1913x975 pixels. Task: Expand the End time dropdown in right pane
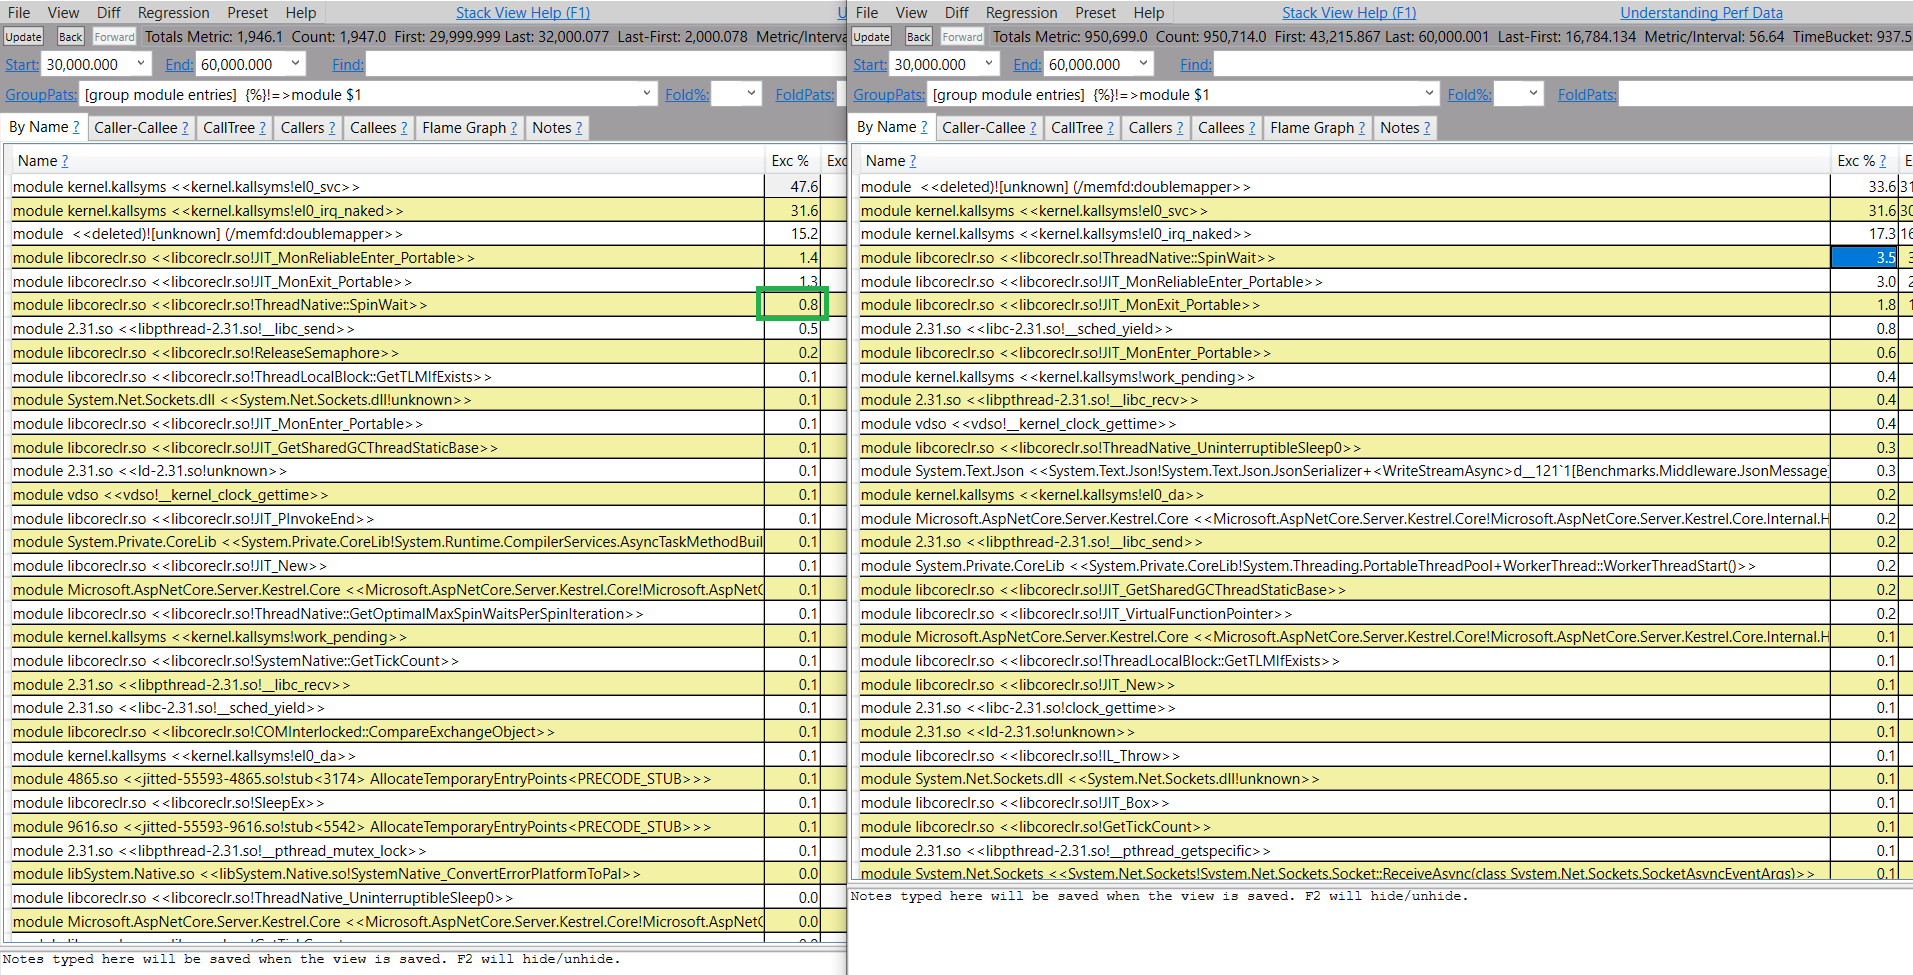[x=1143, y=63]
